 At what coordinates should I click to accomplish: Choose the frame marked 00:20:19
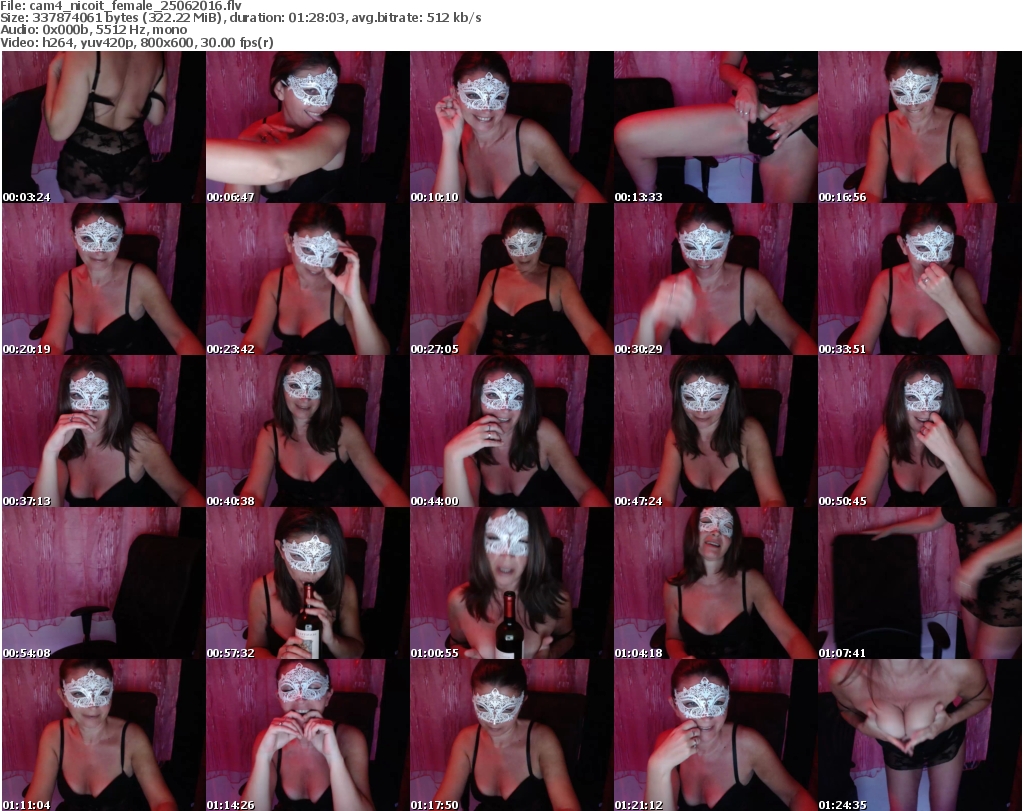pyautogui.click(x=104, y=279)
